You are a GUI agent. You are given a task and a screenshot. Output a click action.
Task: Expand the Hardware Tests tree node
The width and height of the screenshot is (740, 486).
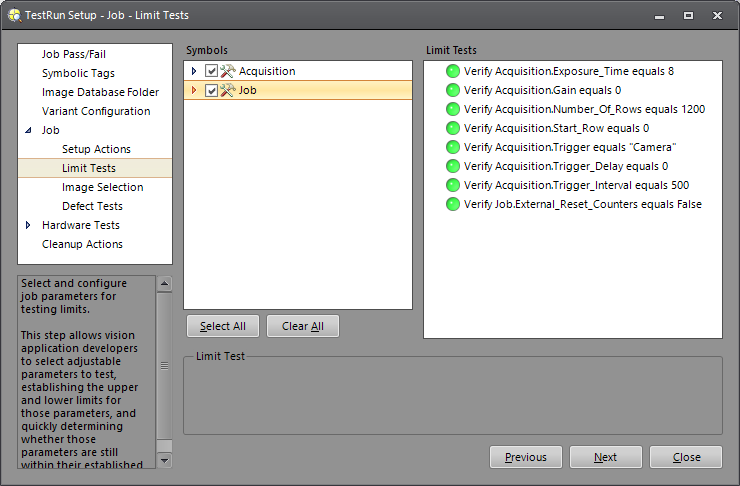[x=29, y=225]
